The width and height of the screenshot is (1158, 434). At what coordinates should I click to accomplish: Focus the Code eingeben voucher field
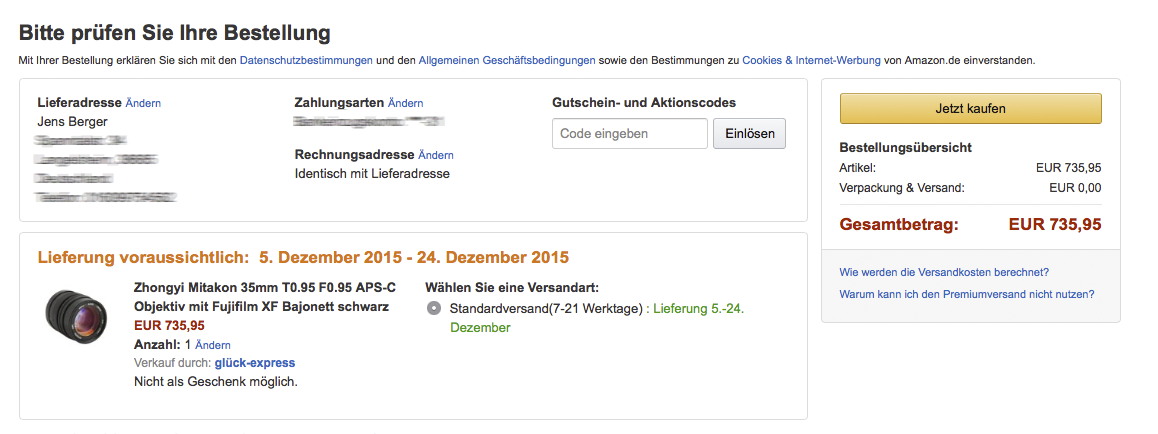pos(630,134)
